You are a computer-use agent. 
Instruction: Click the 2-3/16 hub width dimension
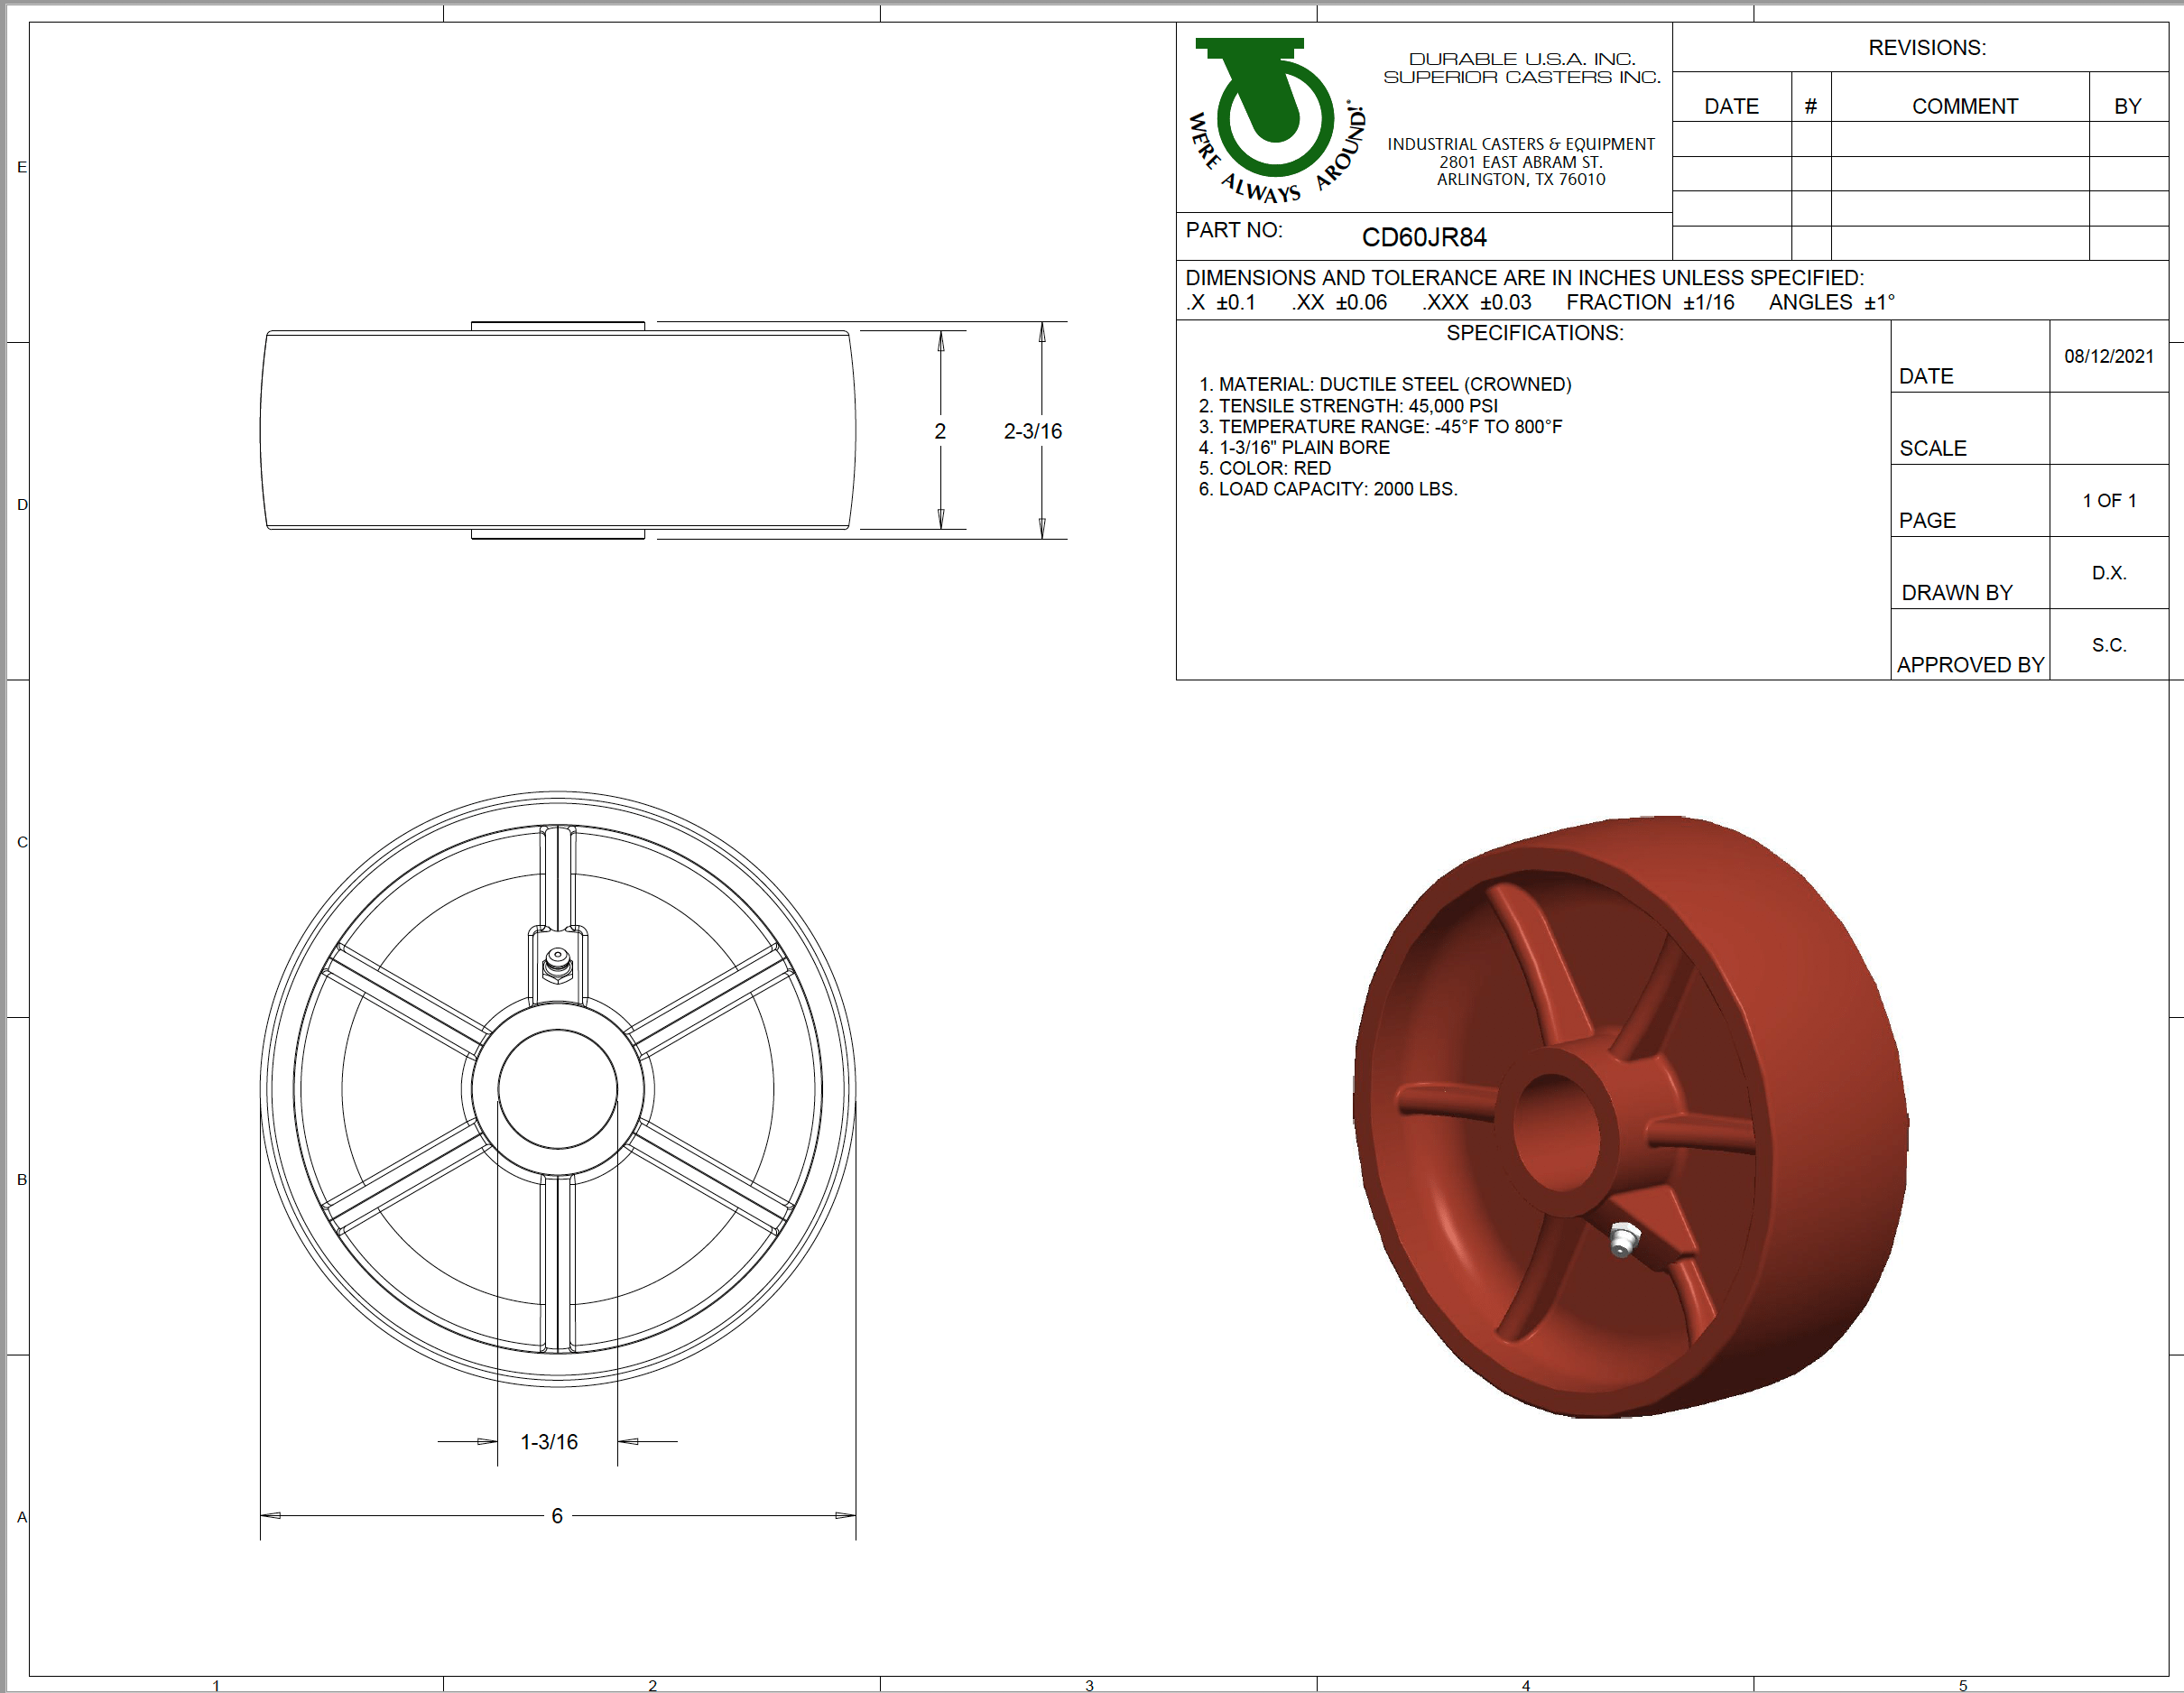click(1032, 431)
